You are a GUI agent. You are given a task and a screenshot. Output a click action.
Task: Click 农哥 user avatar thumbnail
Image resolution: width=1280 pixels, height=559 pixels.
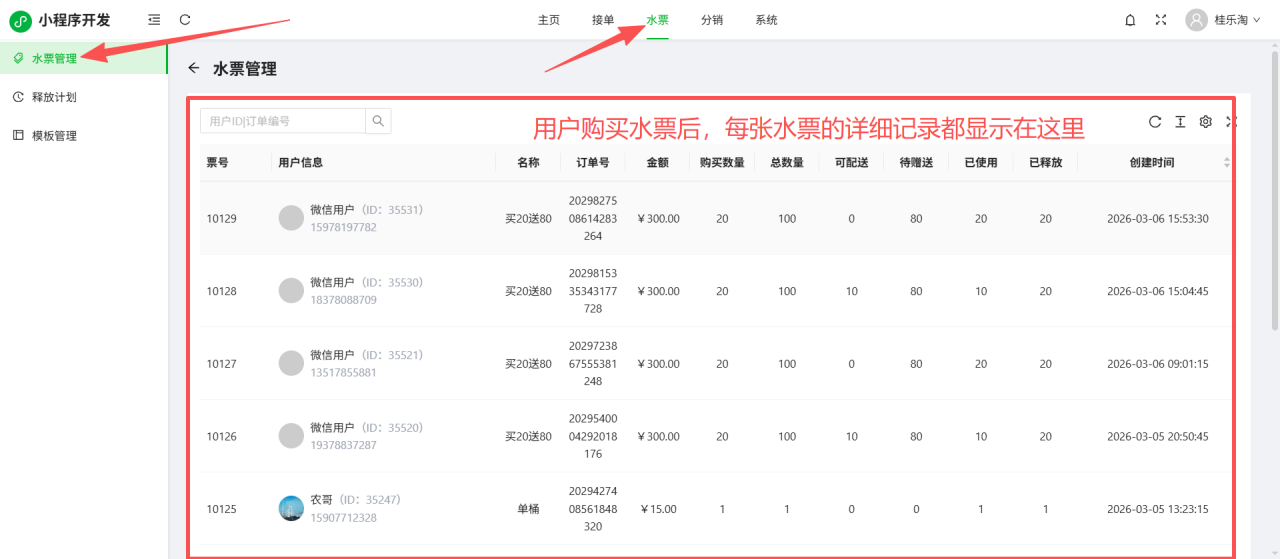[291, 508]
